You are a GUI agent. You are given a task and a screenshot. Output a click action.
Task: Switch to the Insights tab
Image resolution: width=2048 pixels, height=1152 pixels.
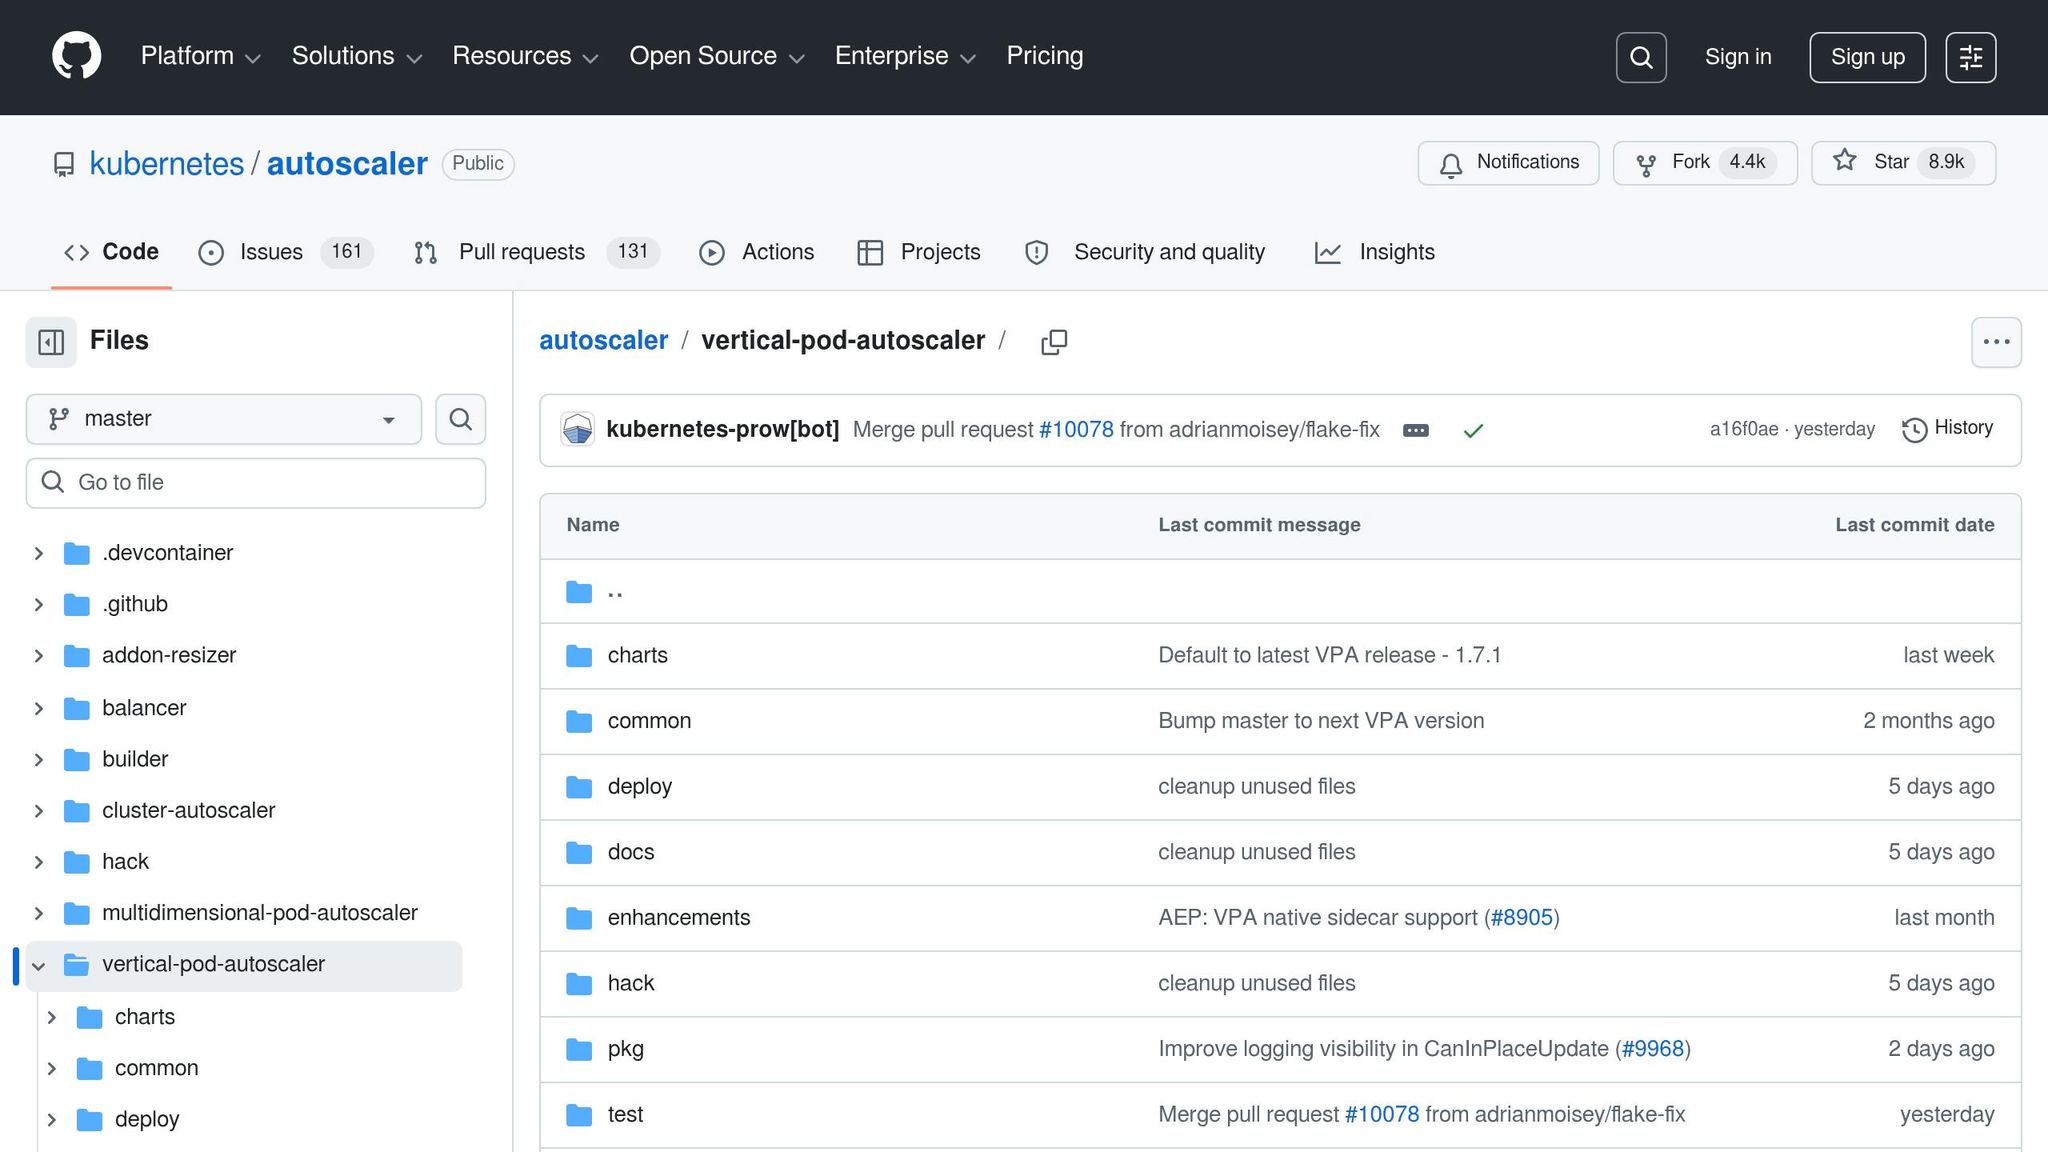1375,252
